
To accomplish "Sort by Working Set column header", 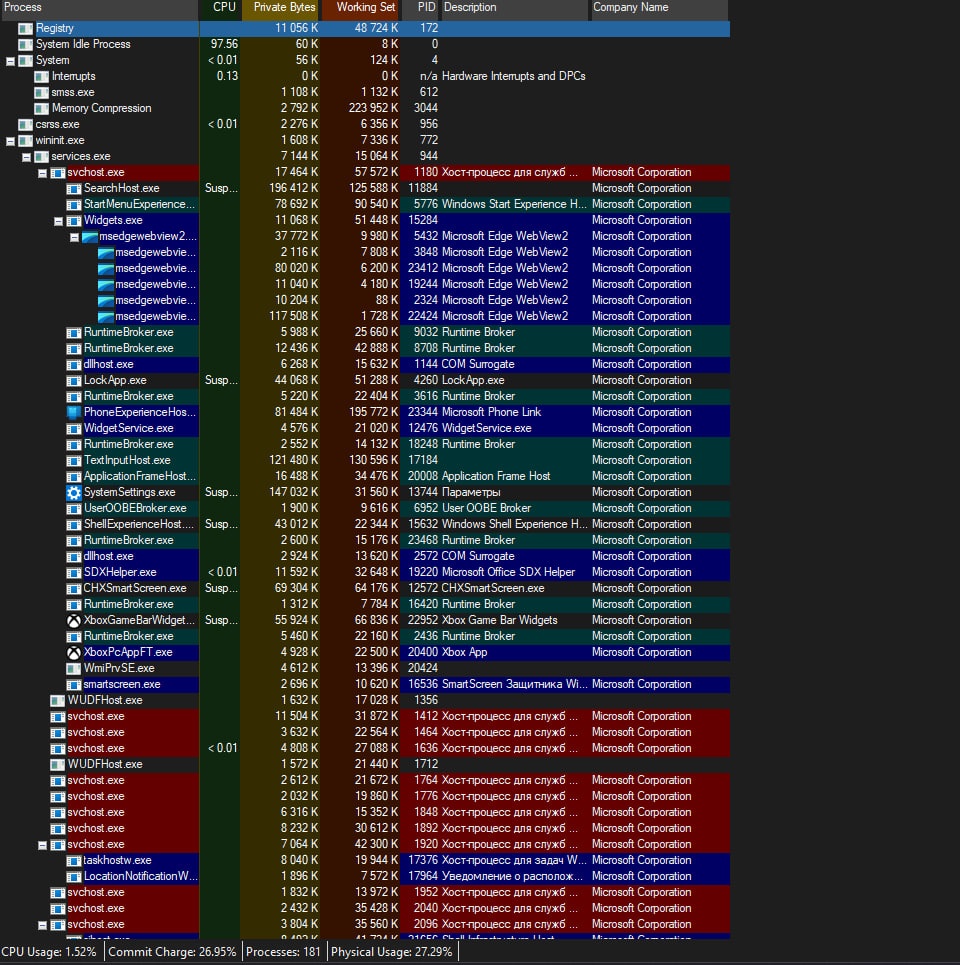I will click(361, 7).
